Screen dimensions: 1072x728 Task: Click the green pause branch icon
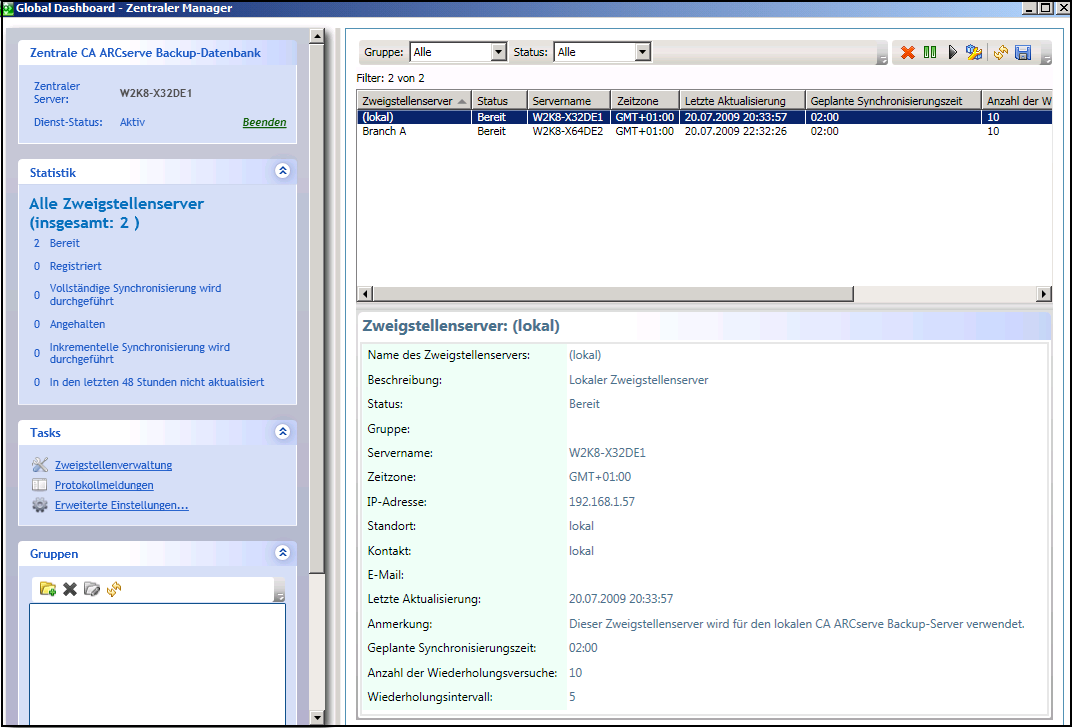(930, 52)
